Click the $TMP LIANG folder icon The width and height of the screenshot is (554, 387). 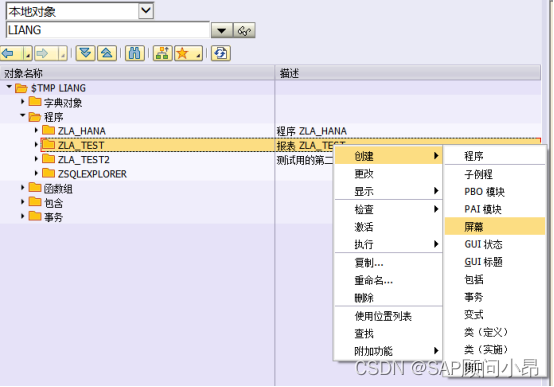21,88
